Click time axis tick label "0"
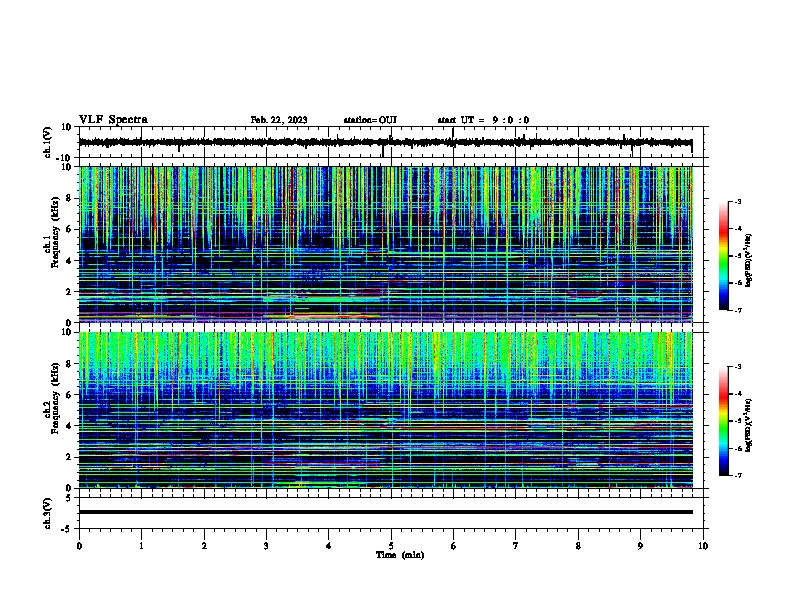The image size is (792, 612). [x=79, y=546]
